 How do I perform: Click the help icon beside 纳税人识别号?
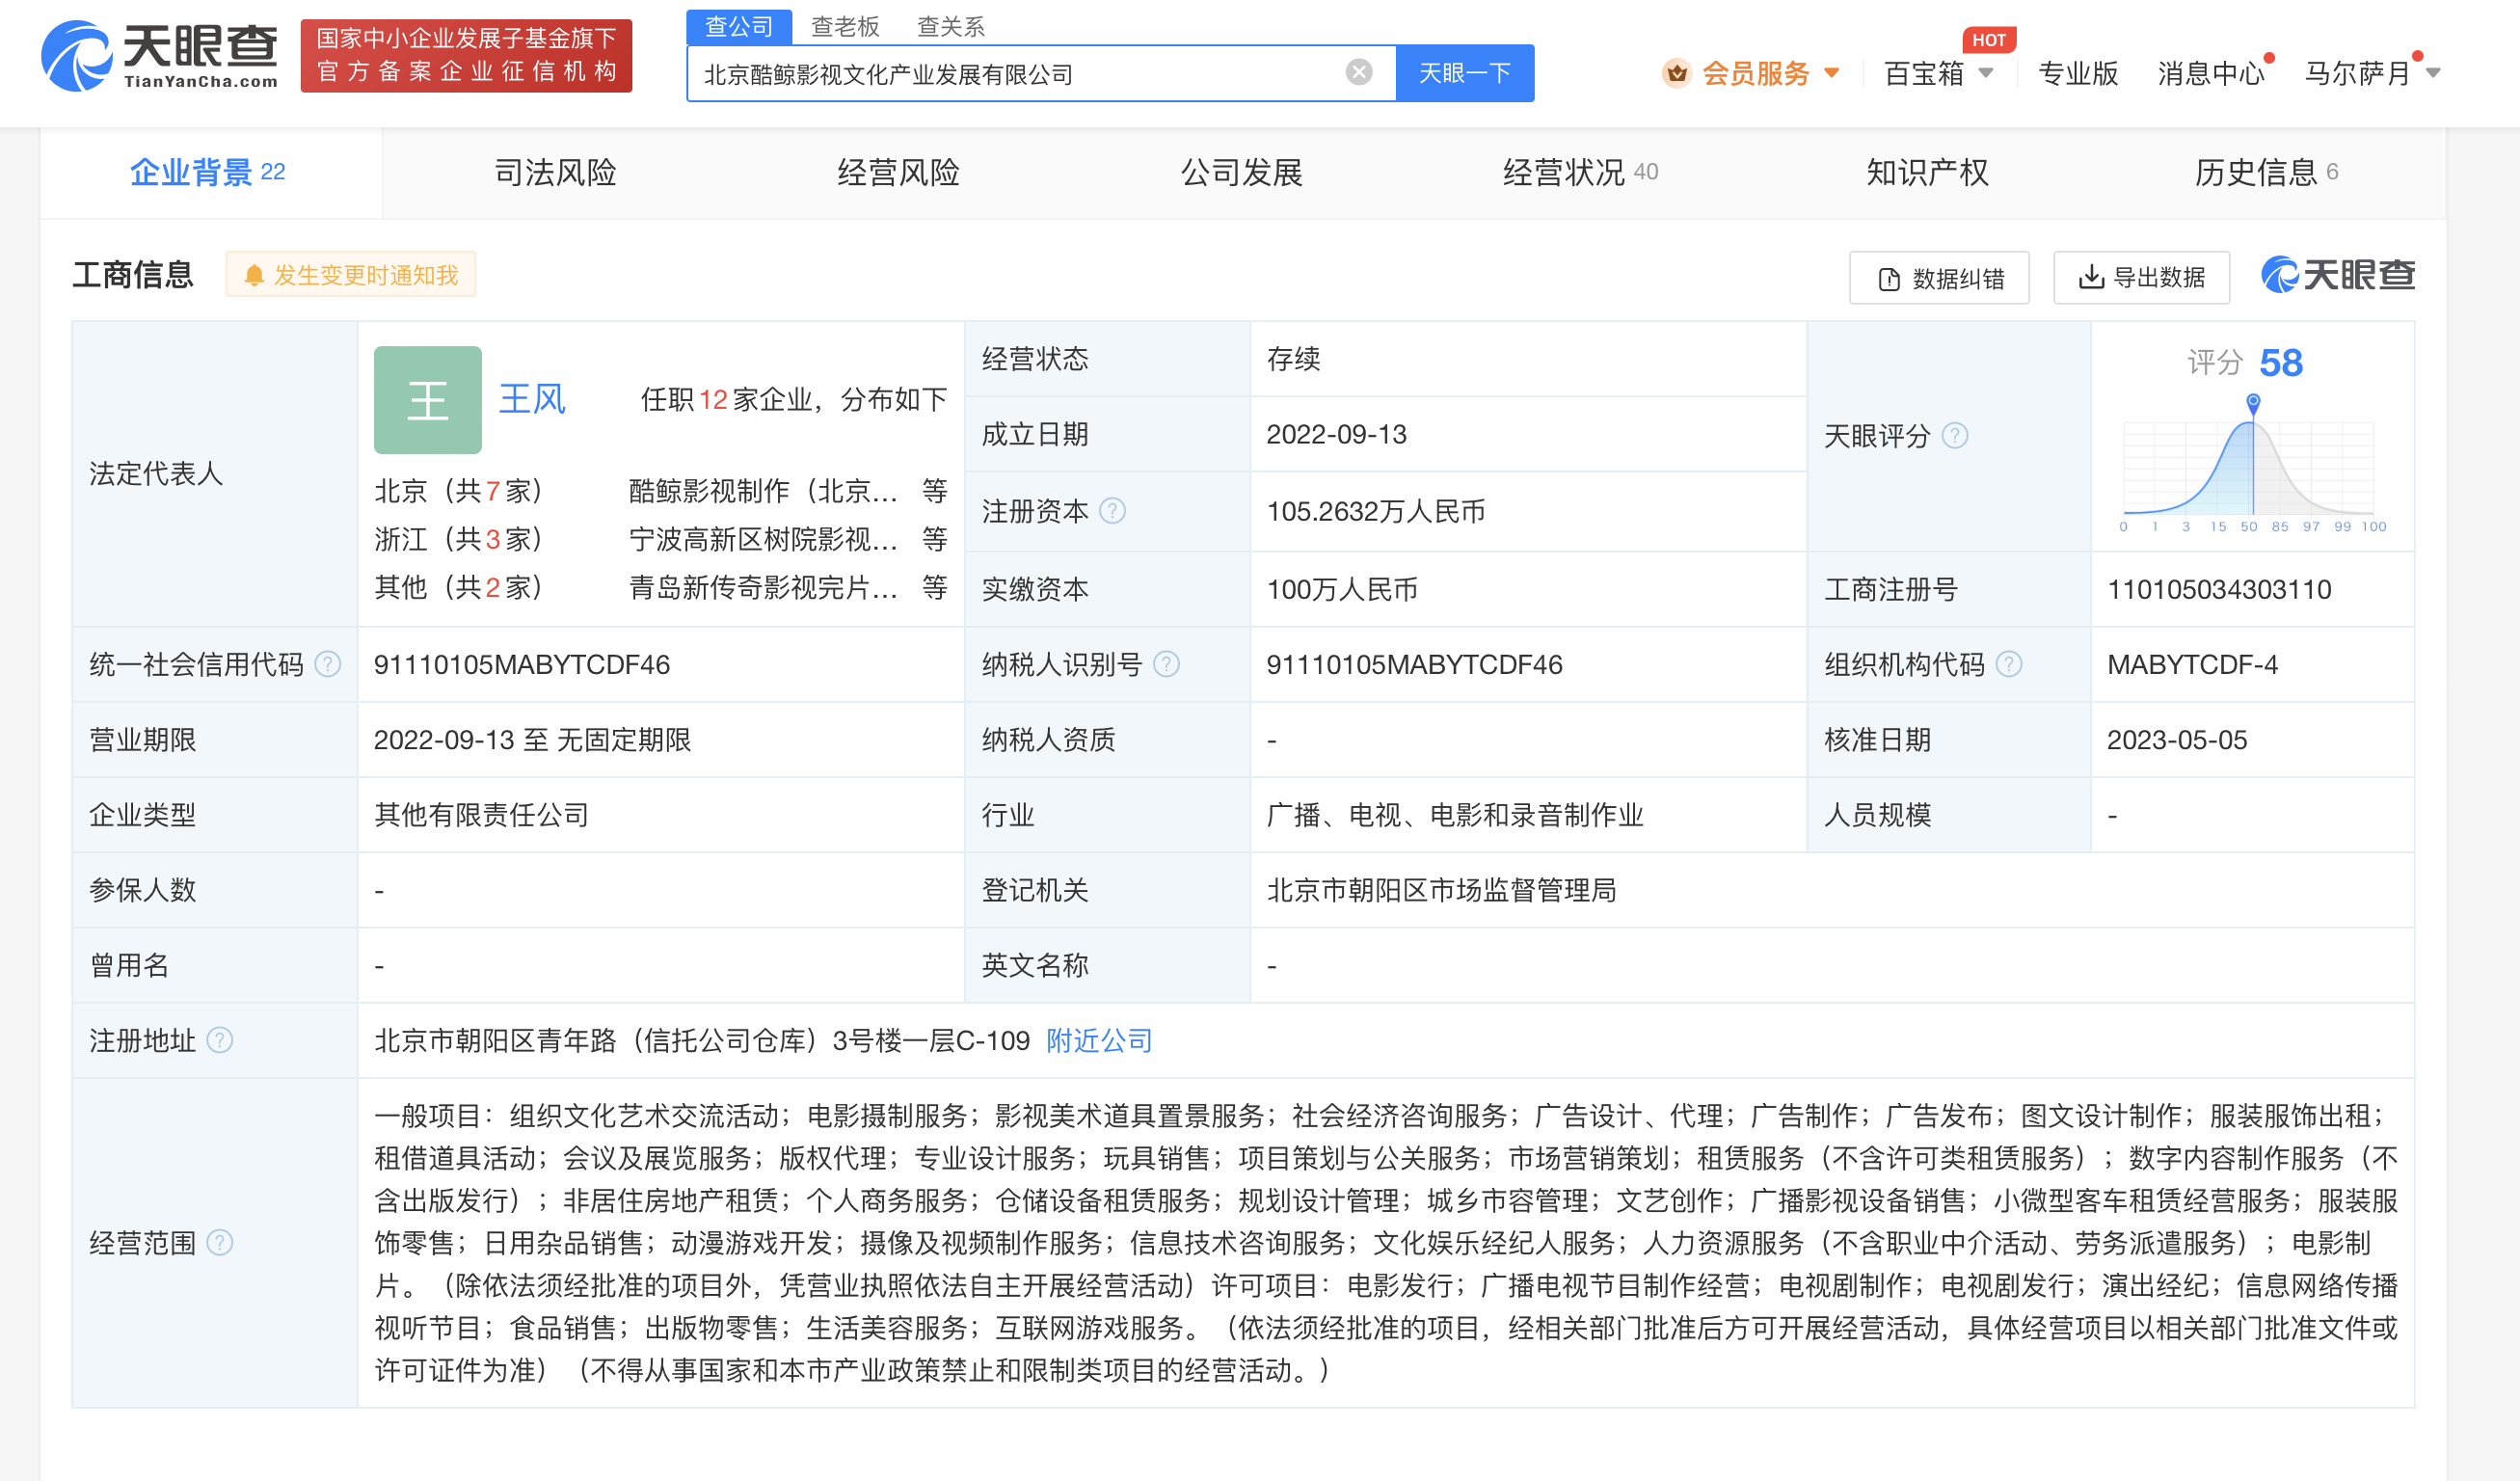tap(1166, 664)
